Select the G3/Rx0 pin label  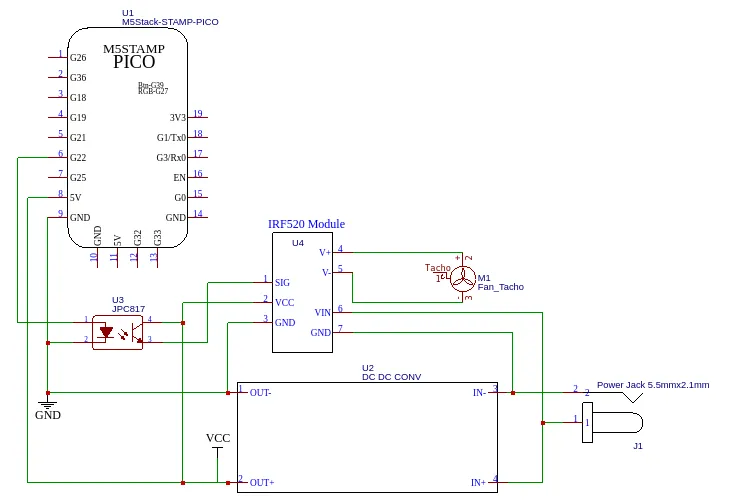[171, 158]
